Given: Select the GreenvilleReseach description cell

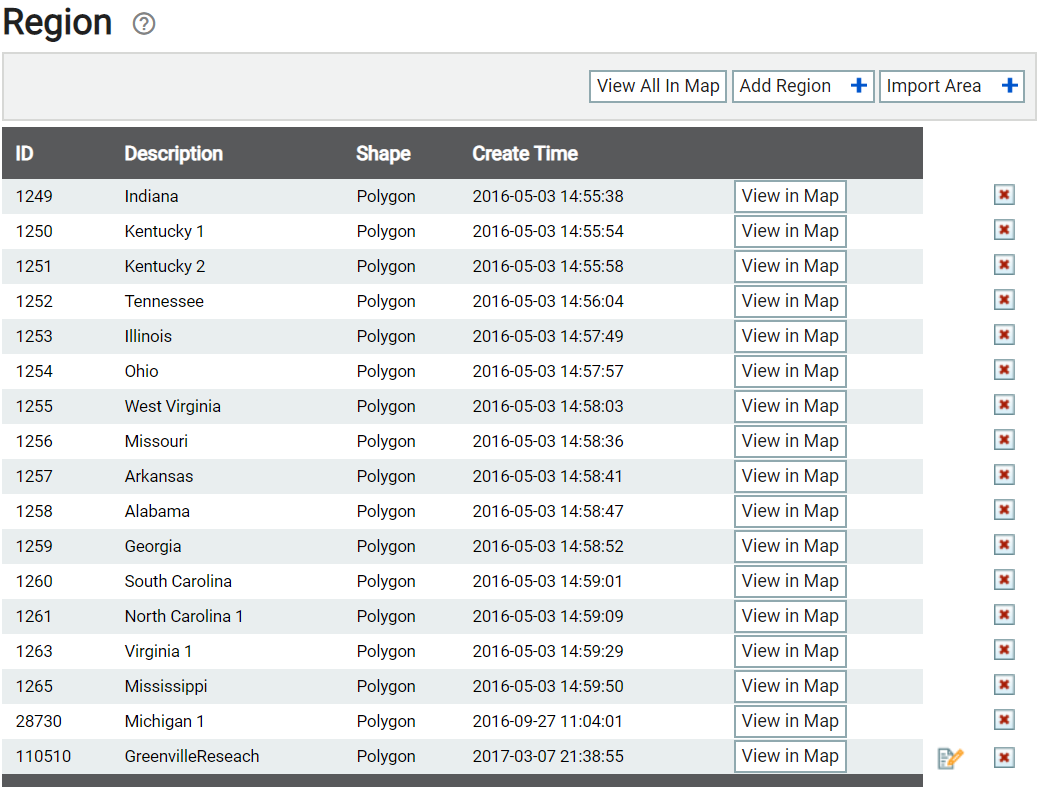Looking at the screenshot, I should coord(192,756).
